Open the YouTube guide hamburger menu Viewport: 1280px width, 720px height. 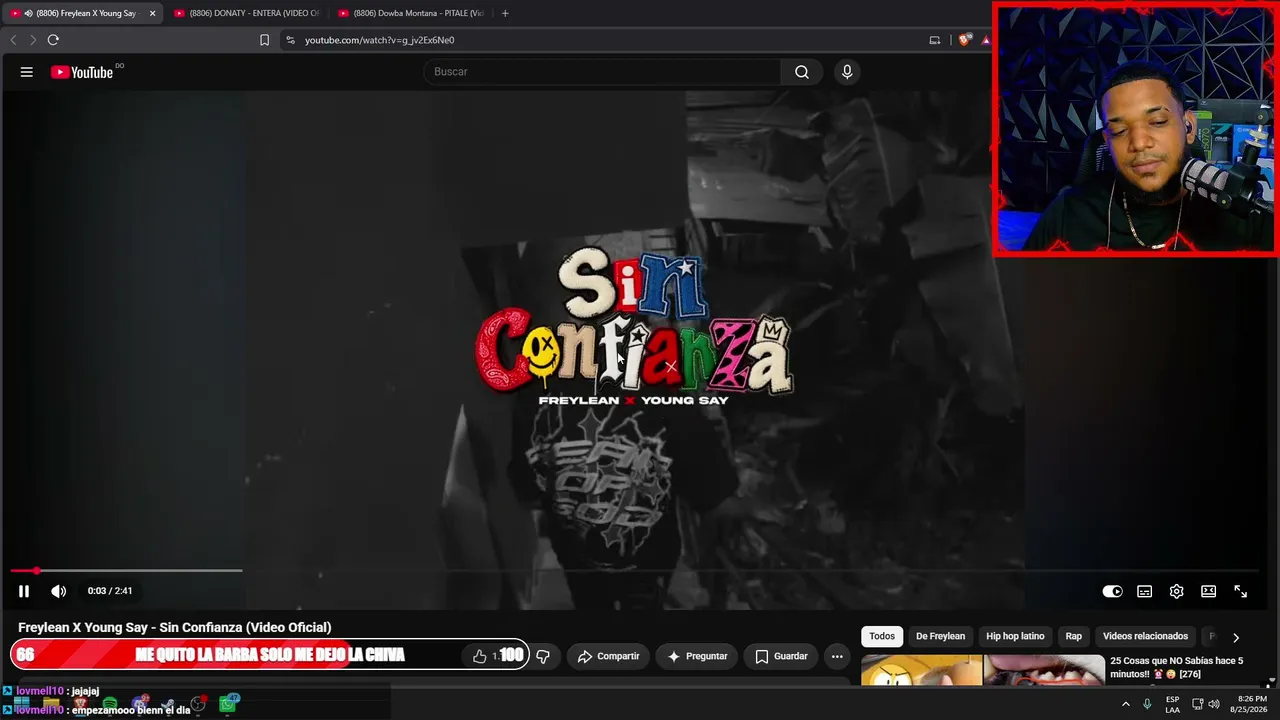[x=27, y=72]
